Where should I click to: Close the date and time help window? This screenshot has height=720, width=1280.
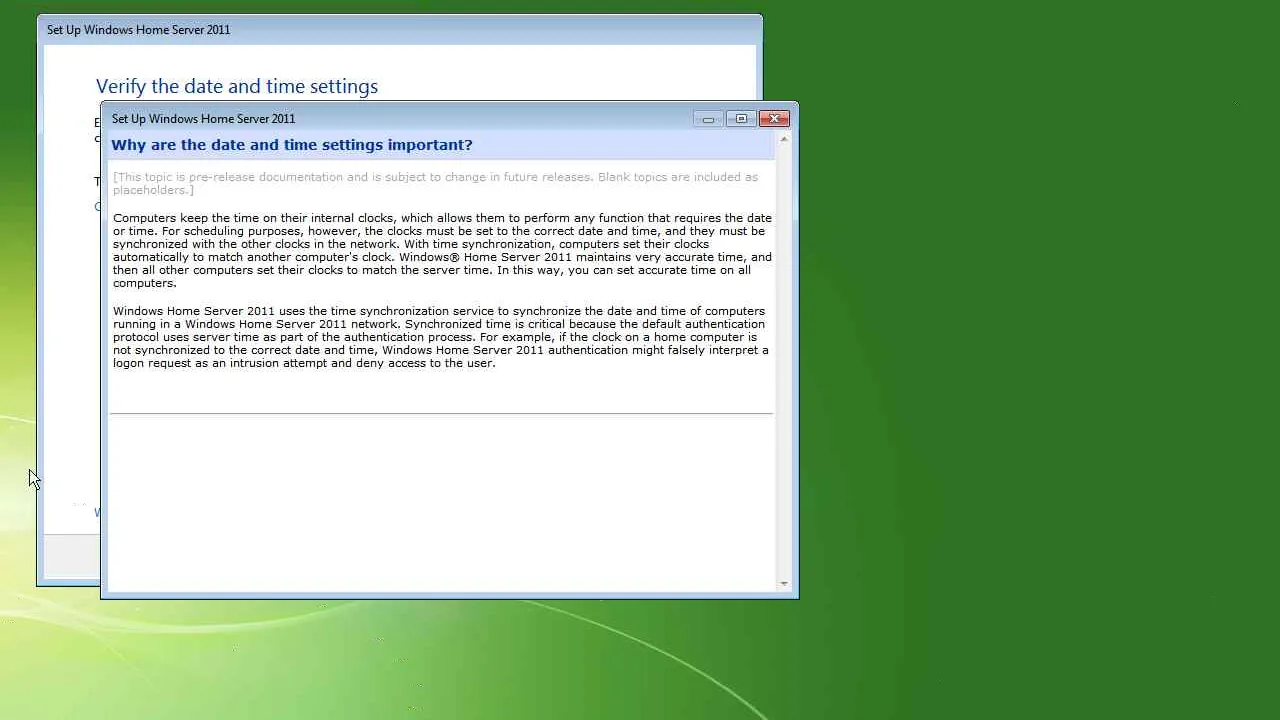click(774, 119)
